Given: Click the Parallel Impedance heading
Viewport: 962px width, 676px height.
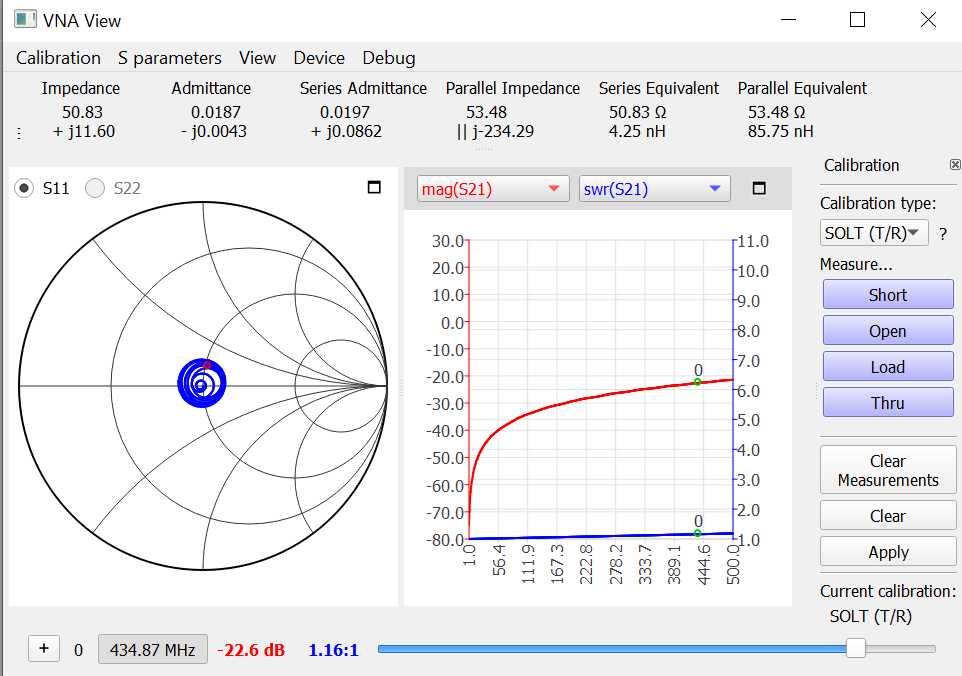Looking at the screenshot, I should pyautogui.click(x=513, y=88).
